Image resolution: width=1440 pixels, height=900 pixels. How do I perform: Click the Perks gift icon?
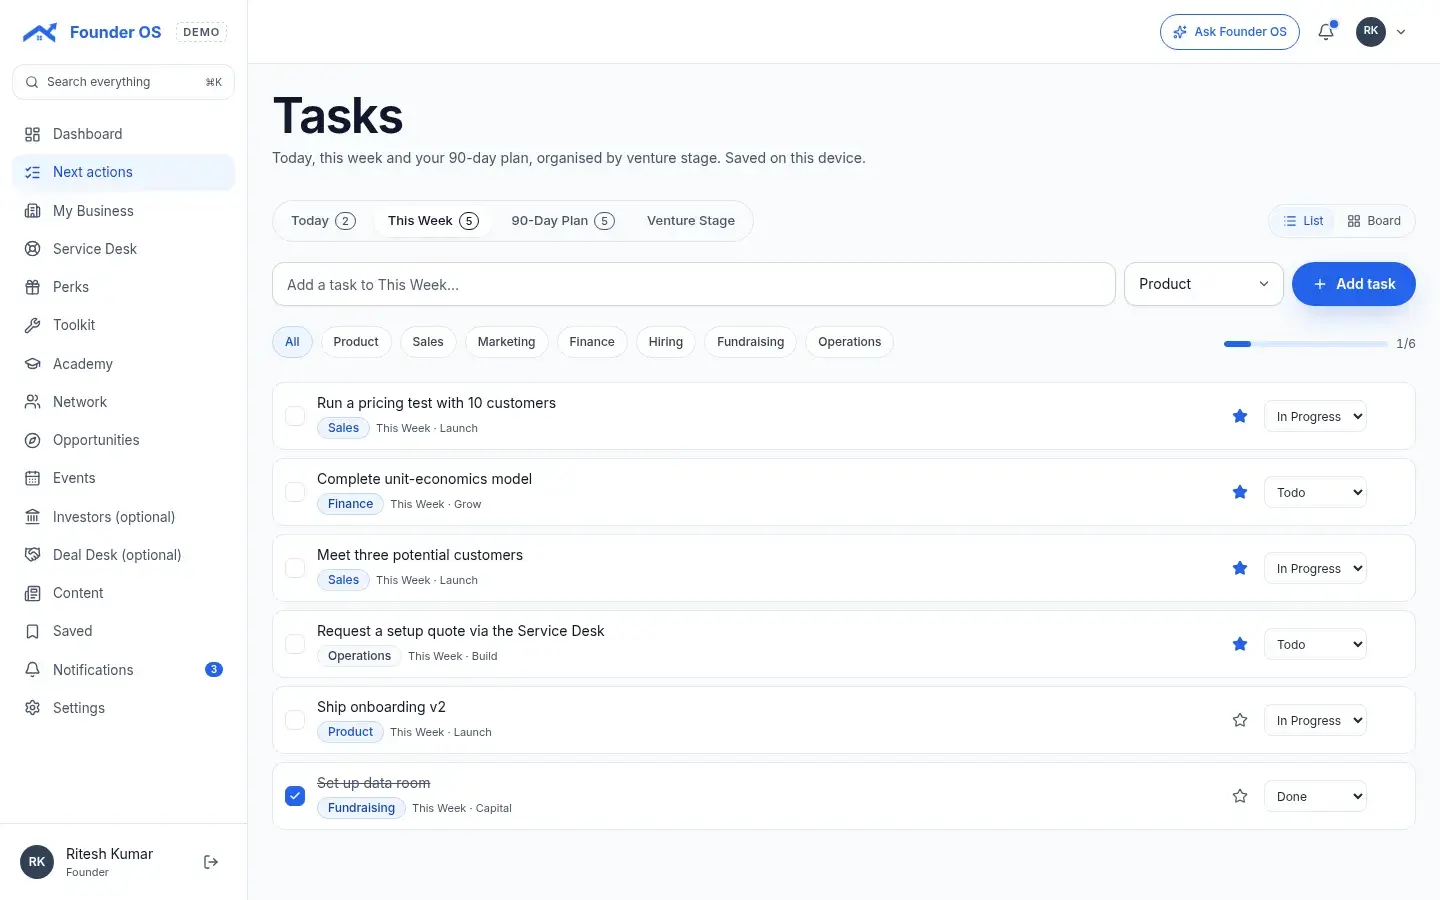33,287
